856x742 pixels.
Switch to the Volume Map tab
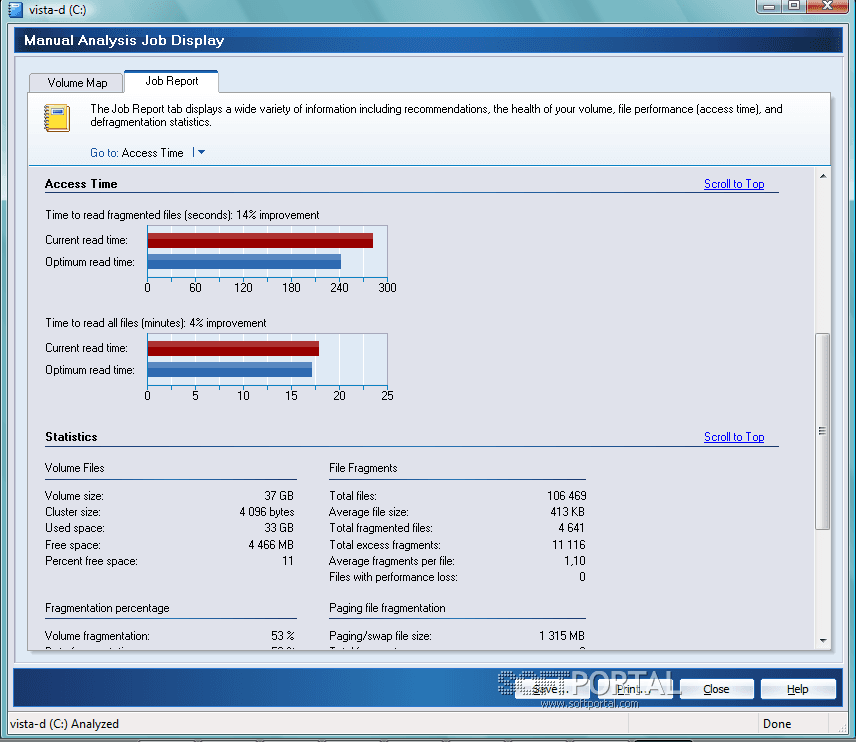76,83
